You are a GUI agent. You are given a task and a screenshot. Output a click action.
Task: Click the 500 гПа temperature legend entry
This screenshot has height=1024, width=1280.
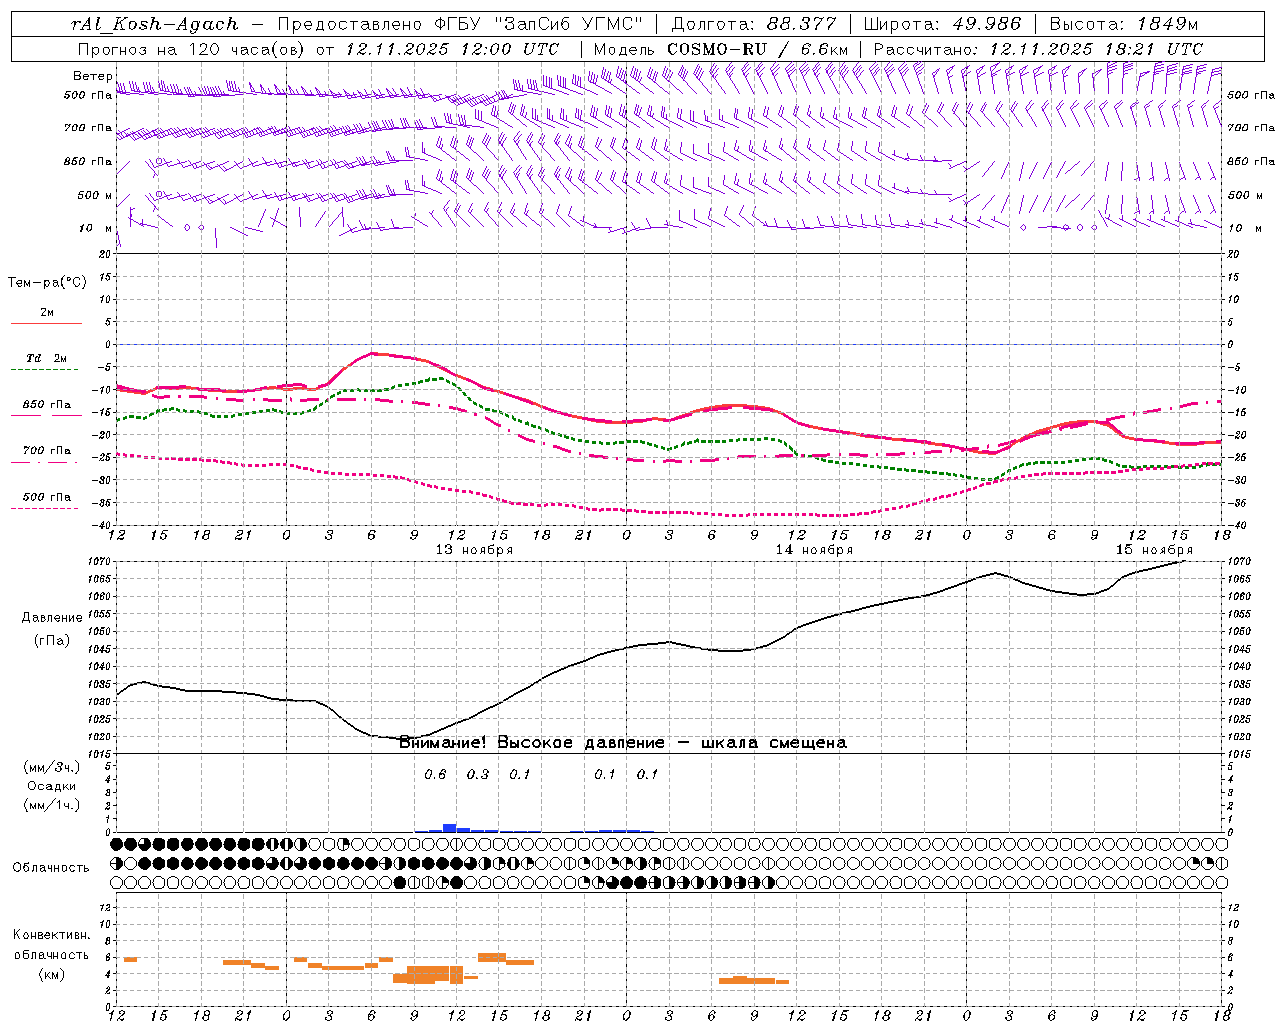pos(47,497)
